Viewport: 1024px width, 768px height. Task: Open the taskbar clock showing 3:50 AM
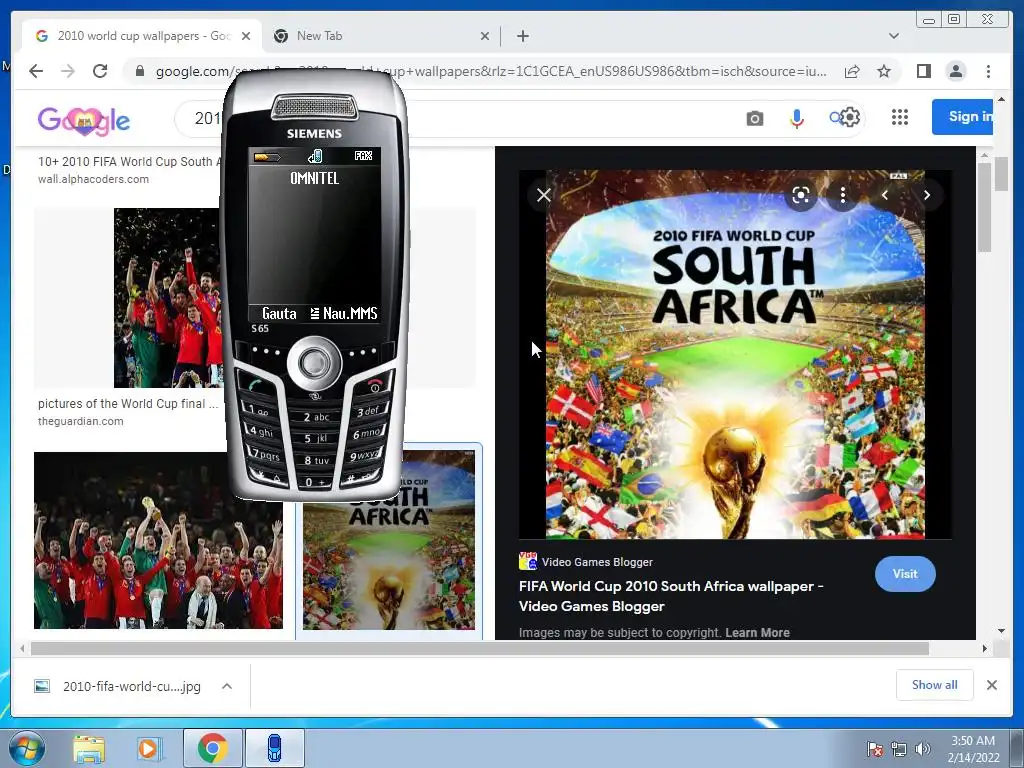coord(973,749)
